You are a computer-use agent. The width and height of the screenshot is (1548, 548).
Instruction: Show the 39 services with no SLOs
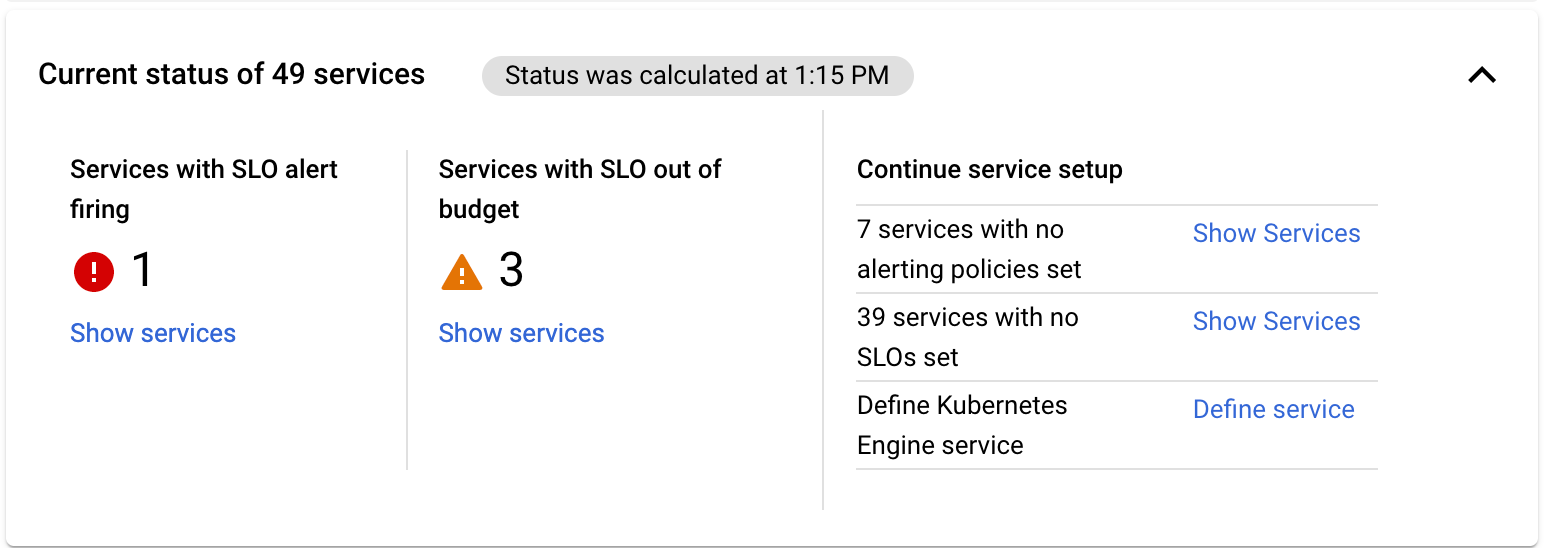pyautogui.click(x=1276, y=321)
